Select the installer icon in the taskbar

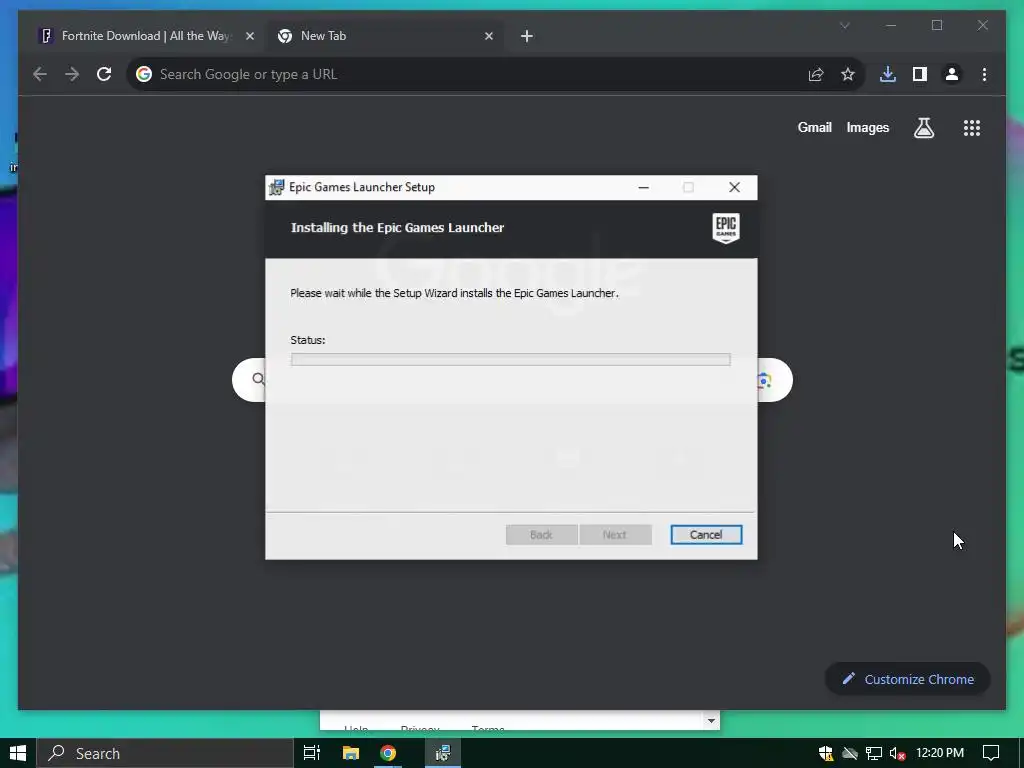pos(443,753)
